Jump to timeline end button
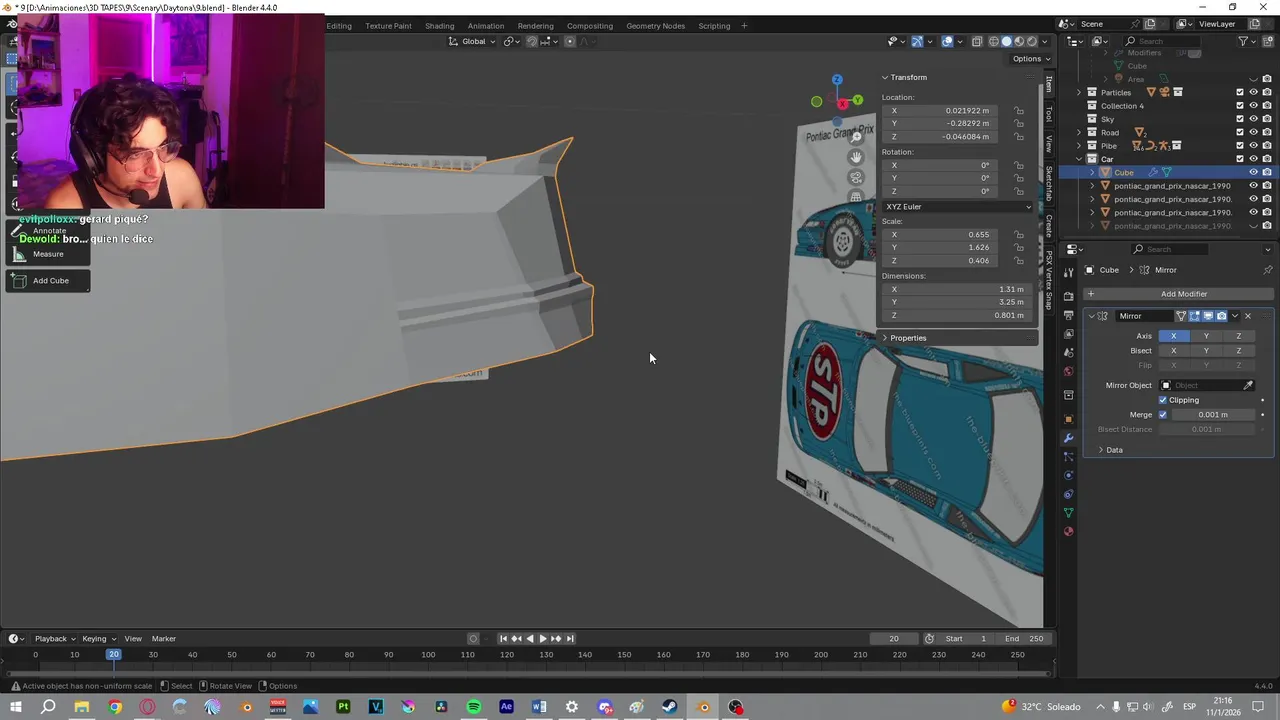Viewport: 1280px width, 720px height. 570,639
